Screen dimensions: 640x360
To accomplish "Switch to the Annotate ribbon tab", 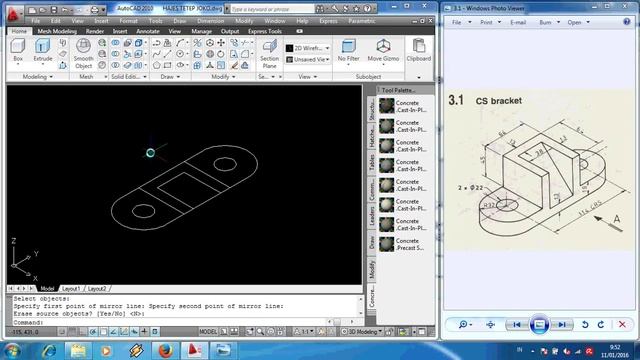I will click(x=148, y=31).
